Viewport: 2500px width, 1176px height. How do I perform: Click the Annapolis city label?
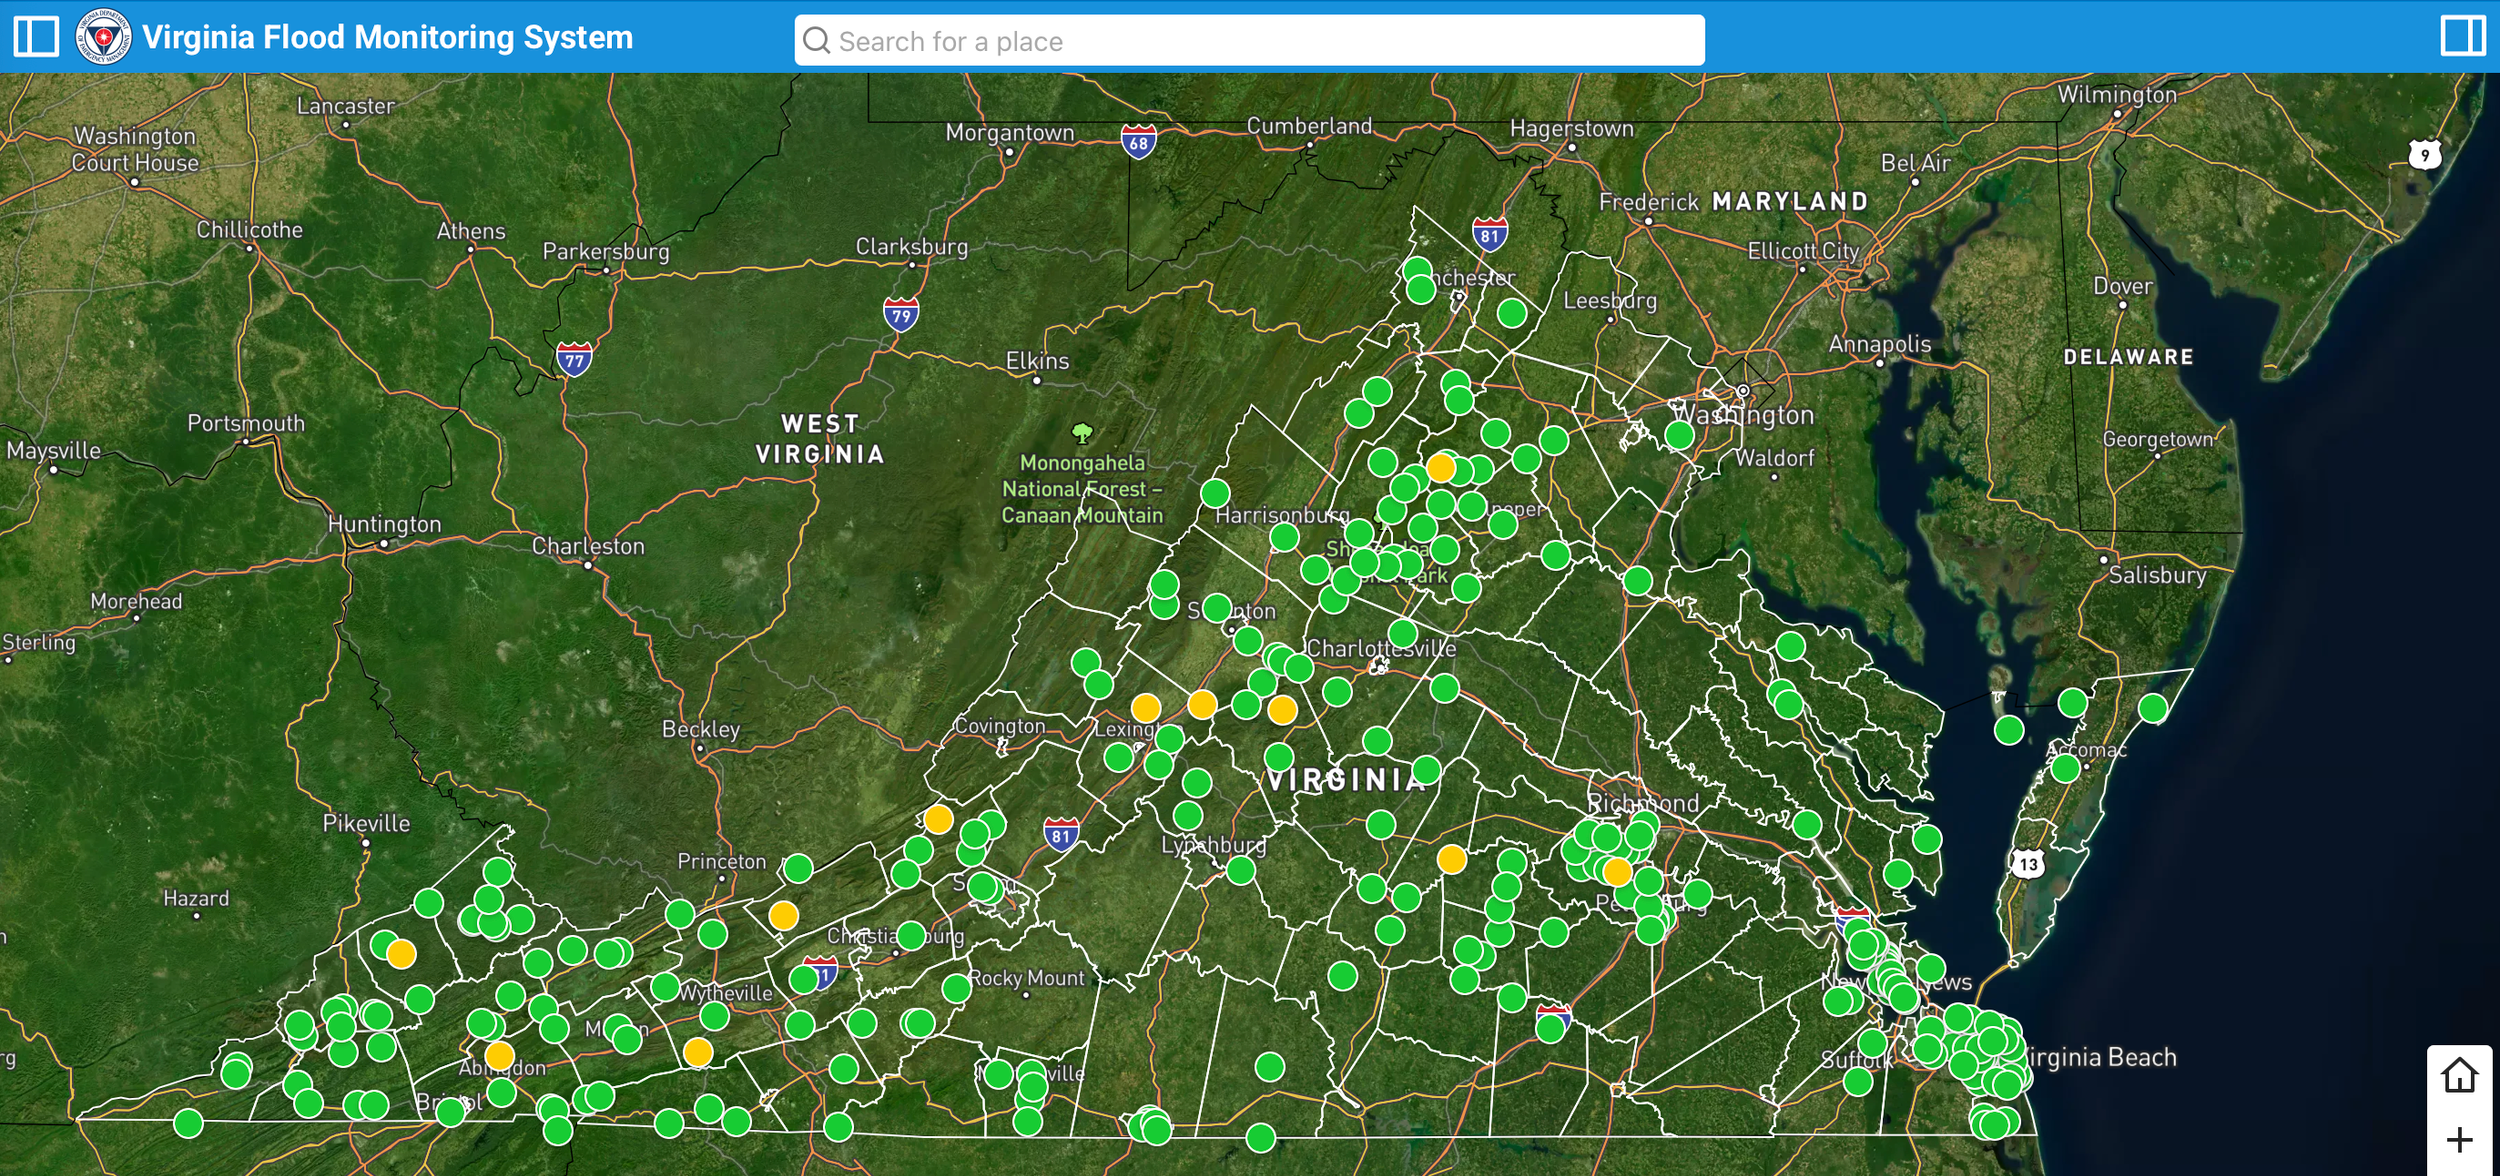click(x=1880, y=344)
